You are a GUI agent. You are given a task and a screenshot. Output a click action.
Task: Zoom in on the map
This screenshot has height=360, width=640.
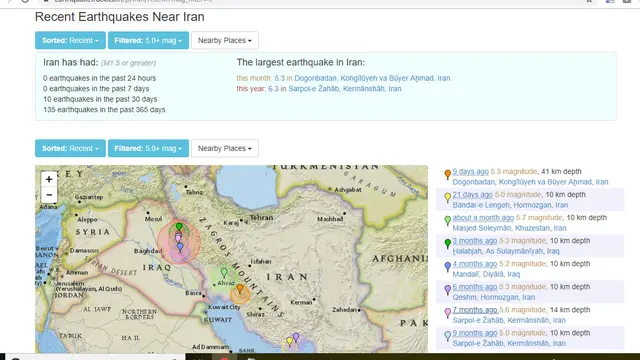coord(49,179)
